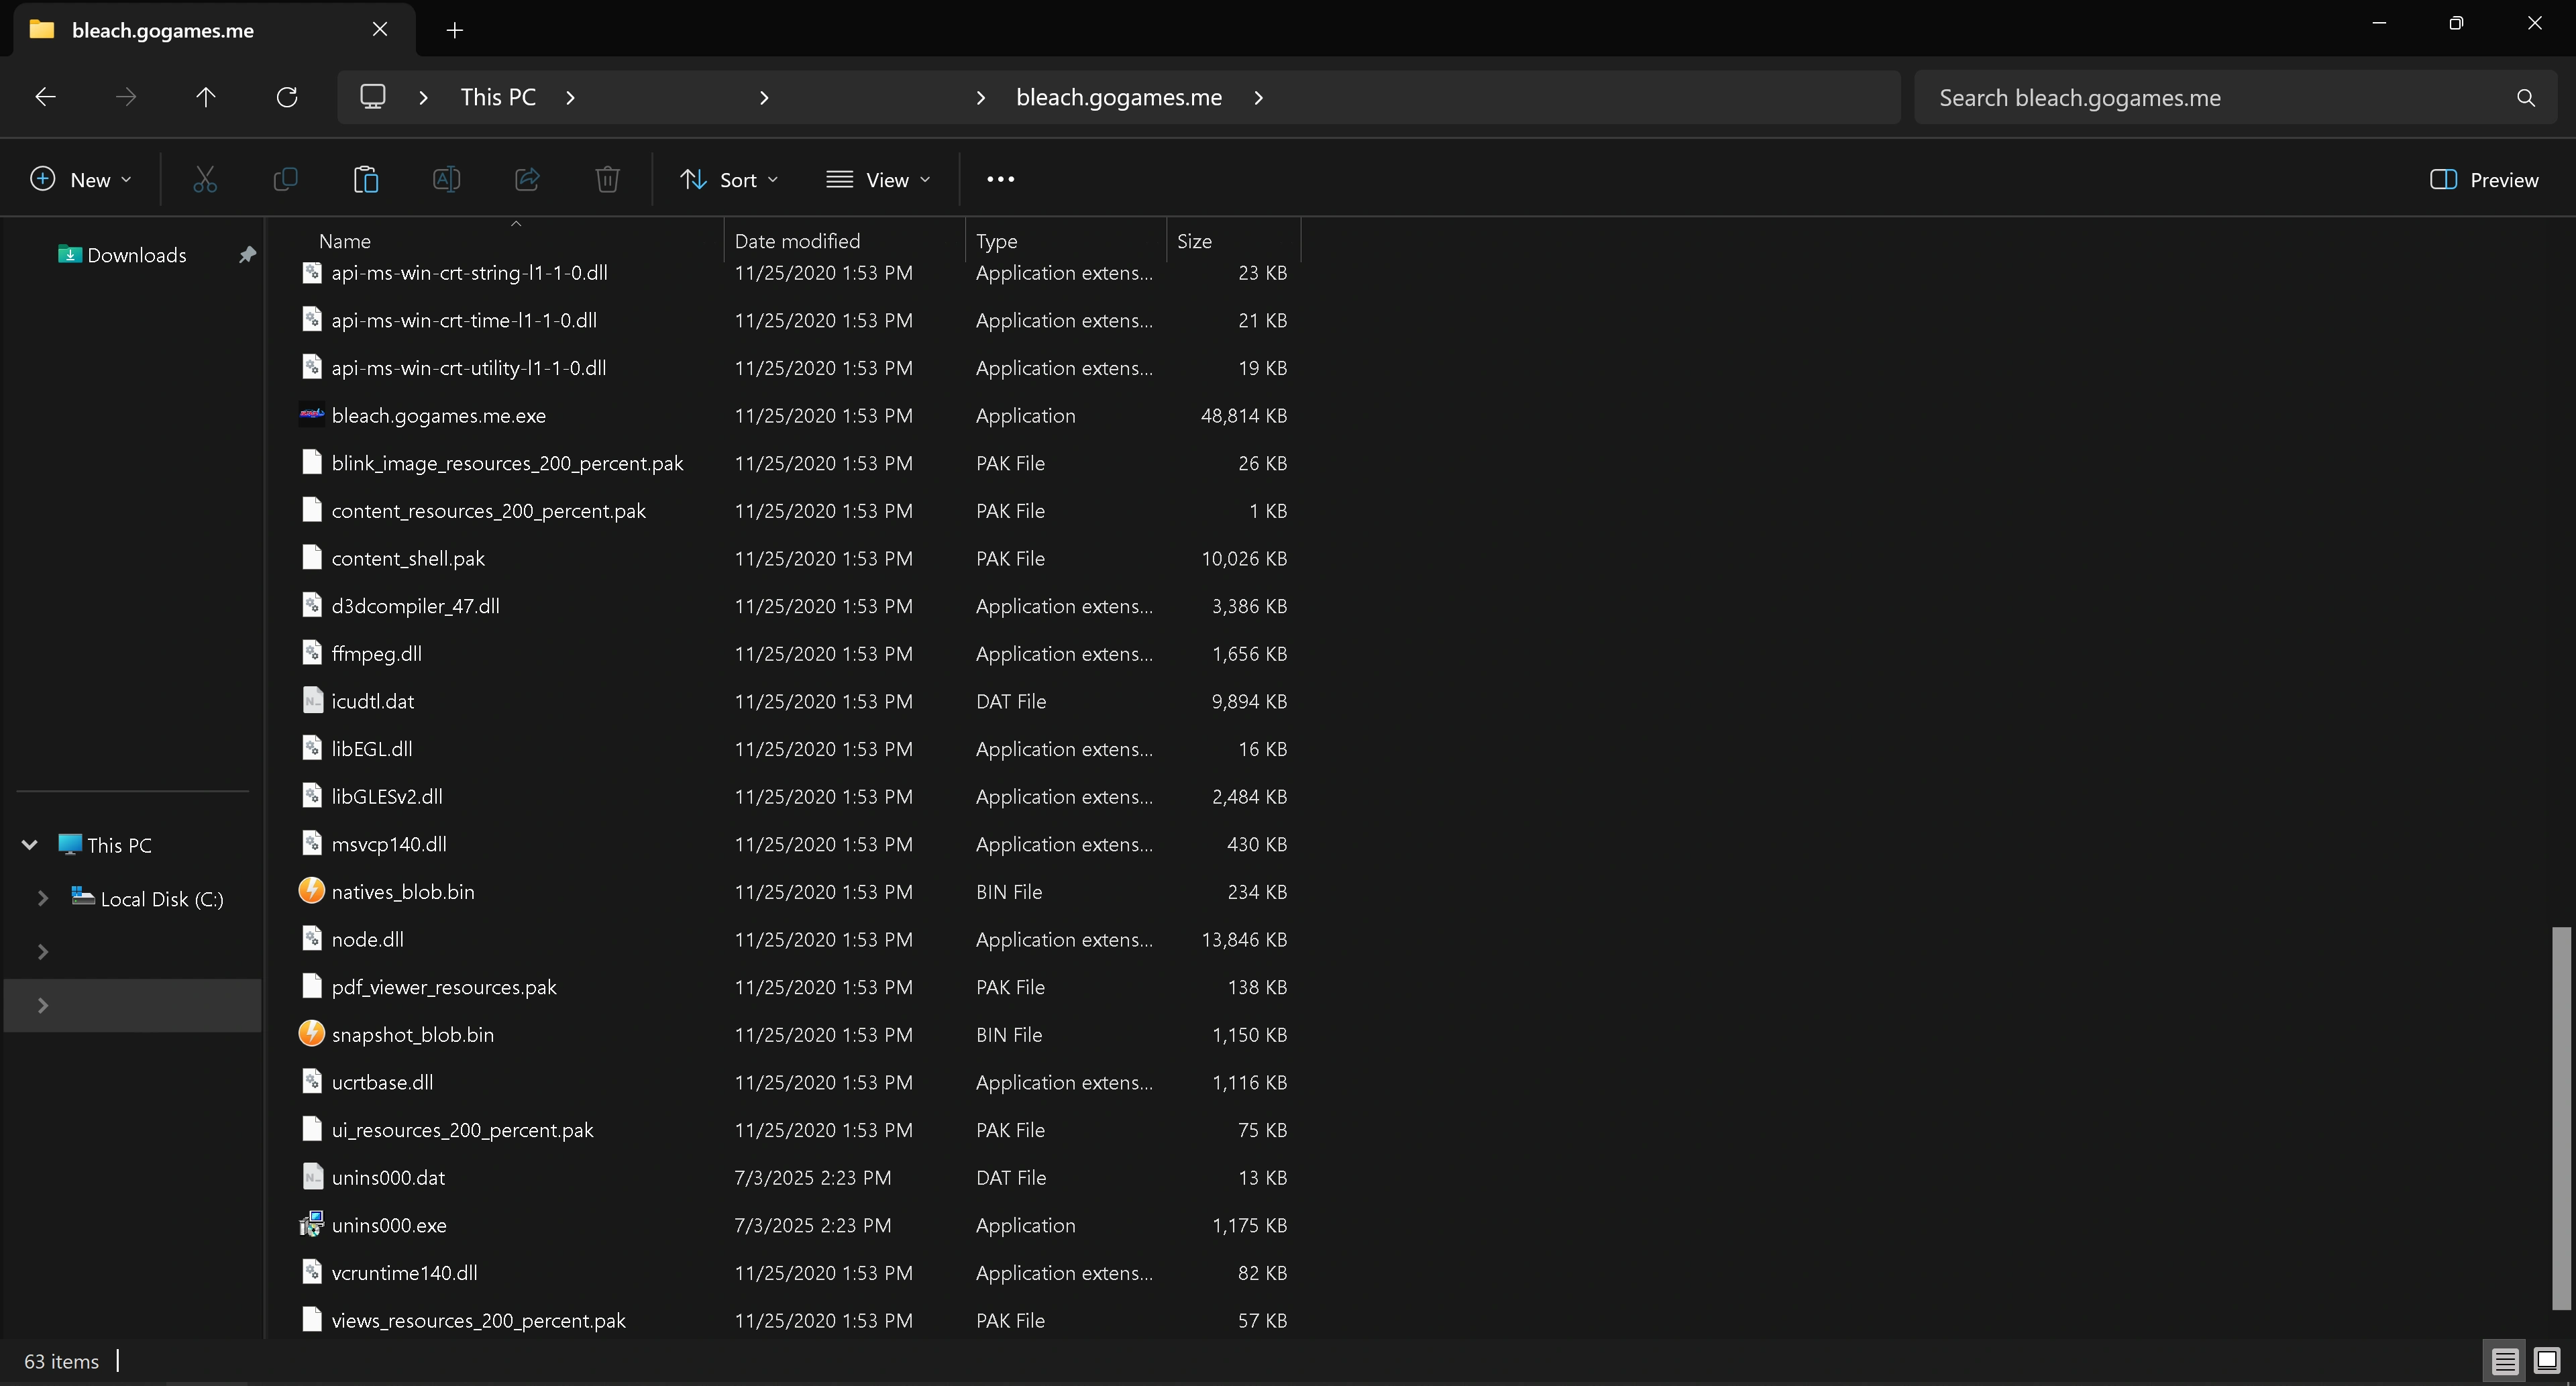Click the Paste clipboard icon
Viewport: 2576px width, 1386px height.
[x=366, y=180]
